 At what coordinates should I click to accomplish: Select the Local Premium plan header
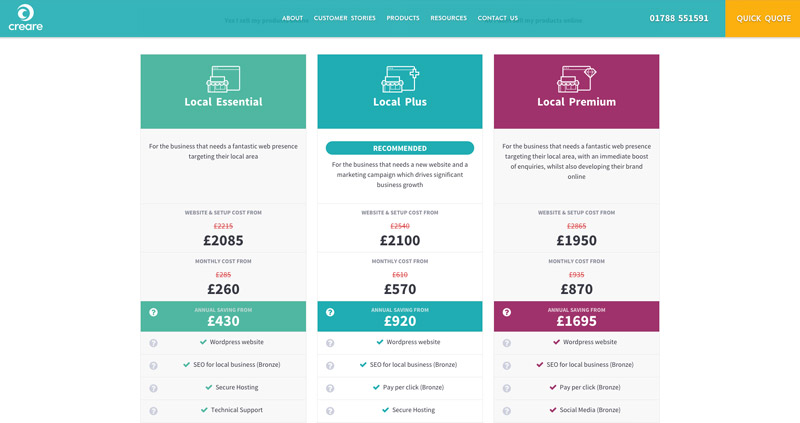pos(577,91)
